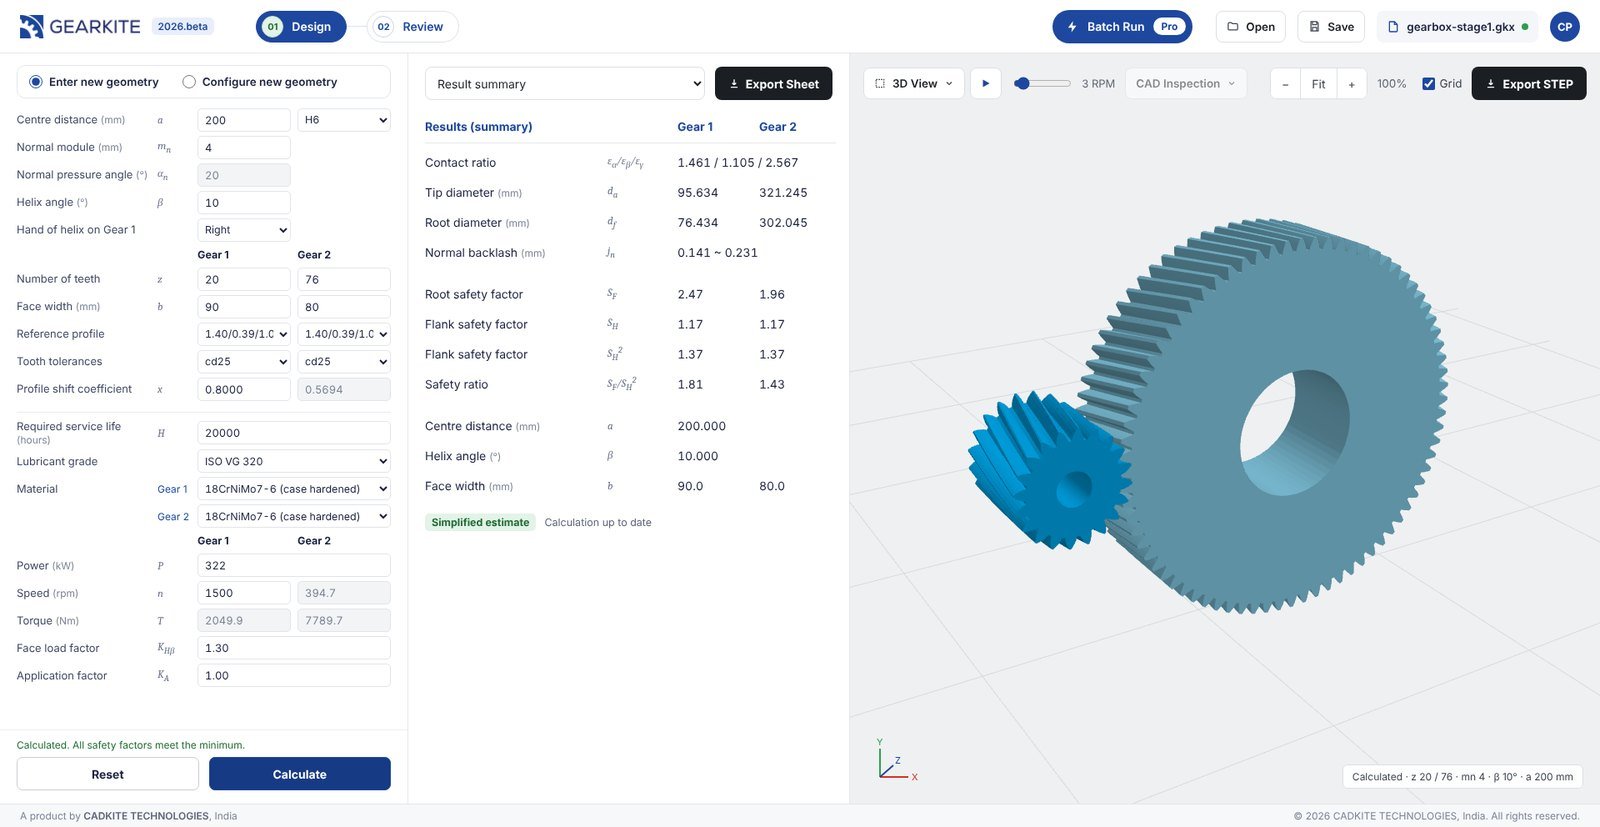The height and width of the screenshot is (827, 1600).
Task: Click the Face load factor field
Action: pyautogui.click(x=294, y=648)
